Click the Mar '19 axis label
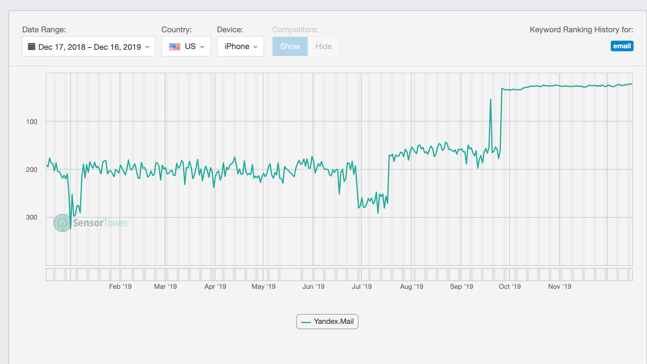 165,286
